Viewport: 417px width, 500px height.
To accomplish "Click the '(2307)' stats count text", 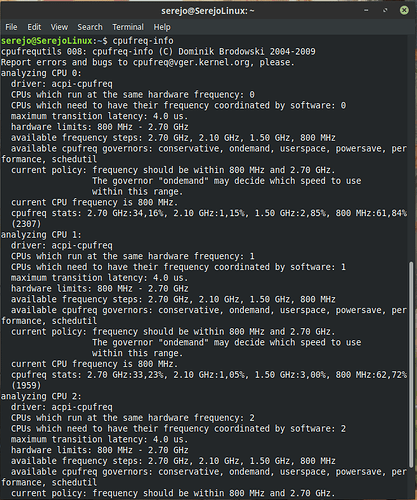I will (26, 224).
